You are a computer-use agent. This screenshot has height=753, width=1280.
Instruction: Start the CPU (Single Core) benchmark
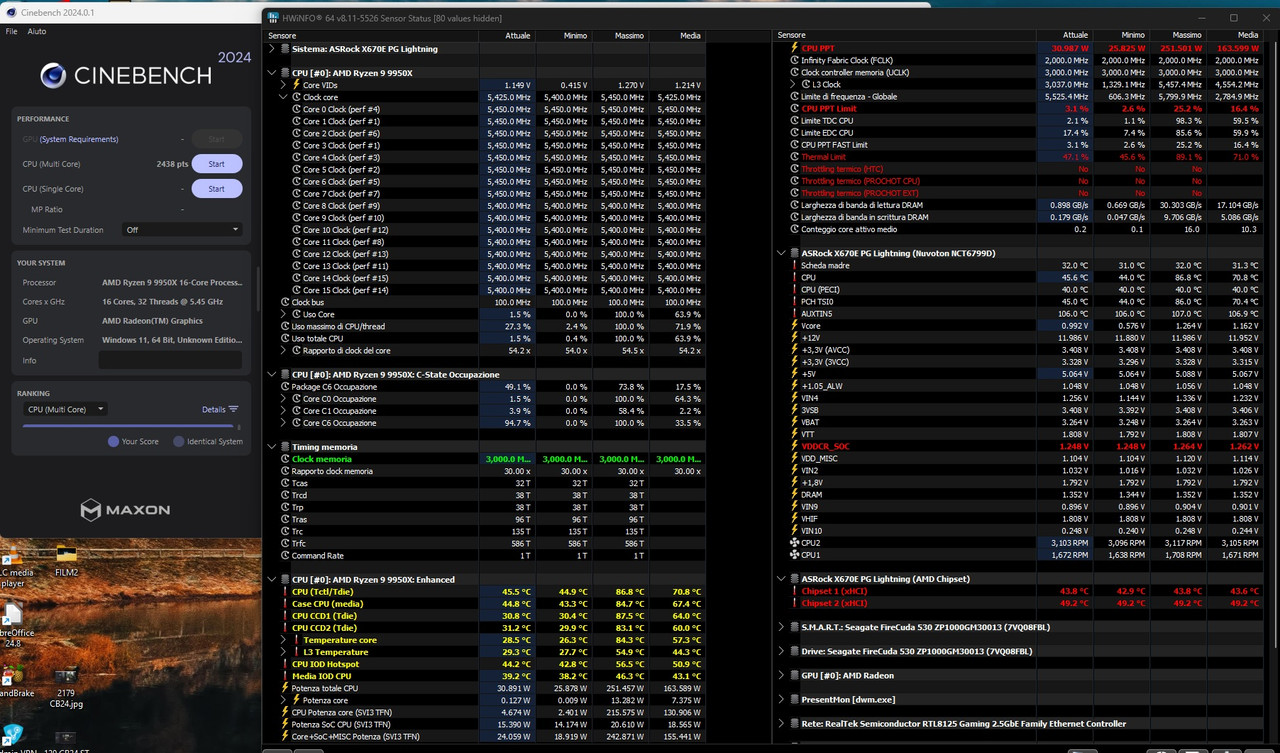click(217, 189)
